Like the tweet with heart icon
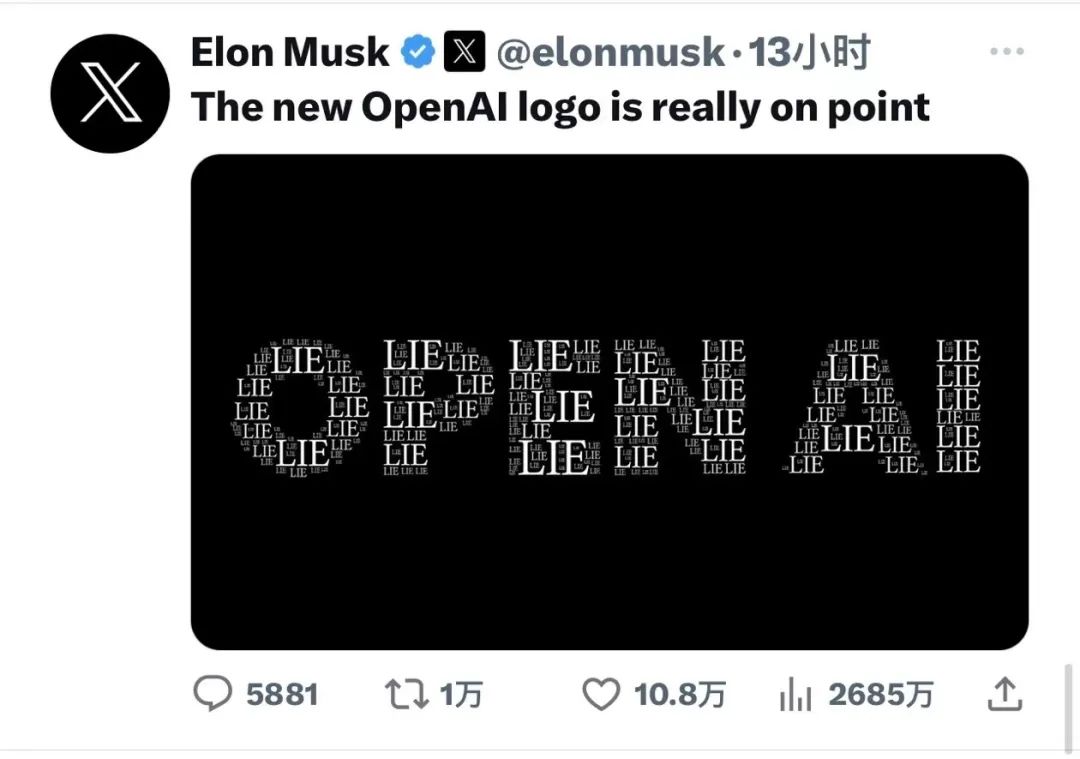 (x=600, y=693)
